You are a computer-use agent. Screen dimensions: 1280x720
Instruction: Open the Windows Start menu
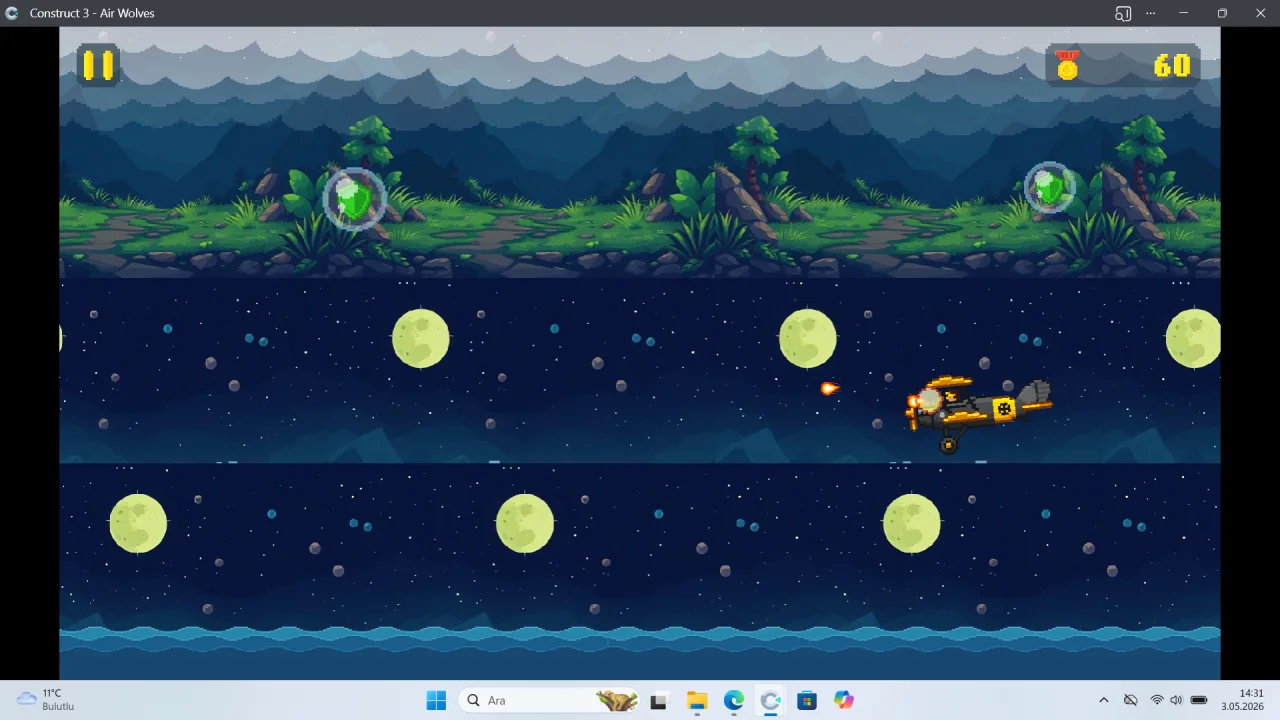[x=436, y=700]
